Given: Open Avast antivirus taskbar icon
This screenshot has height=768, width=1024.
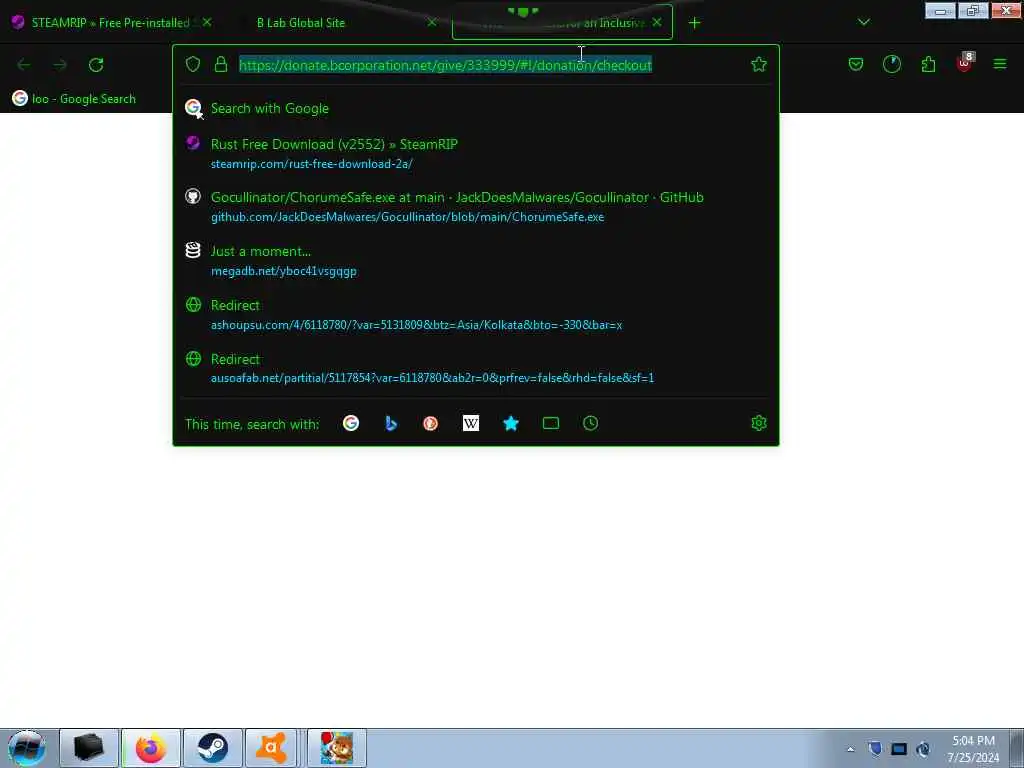Looking at the screenshot, I should point(272,748).
